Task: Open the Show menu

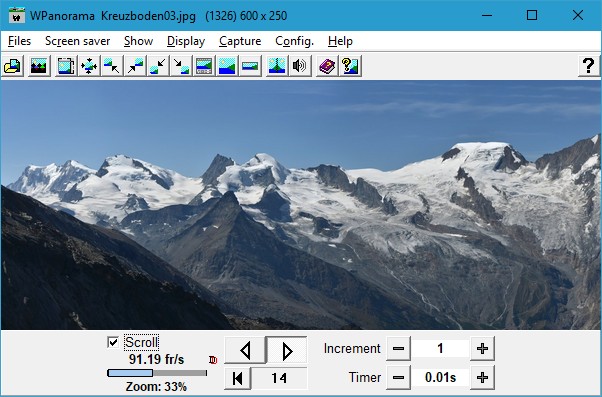Action: (139, 41)
